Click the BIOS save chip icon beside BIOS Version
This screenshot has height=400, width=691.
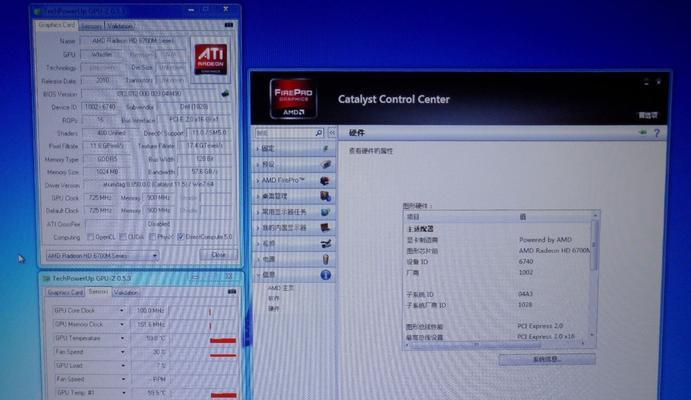225,93
